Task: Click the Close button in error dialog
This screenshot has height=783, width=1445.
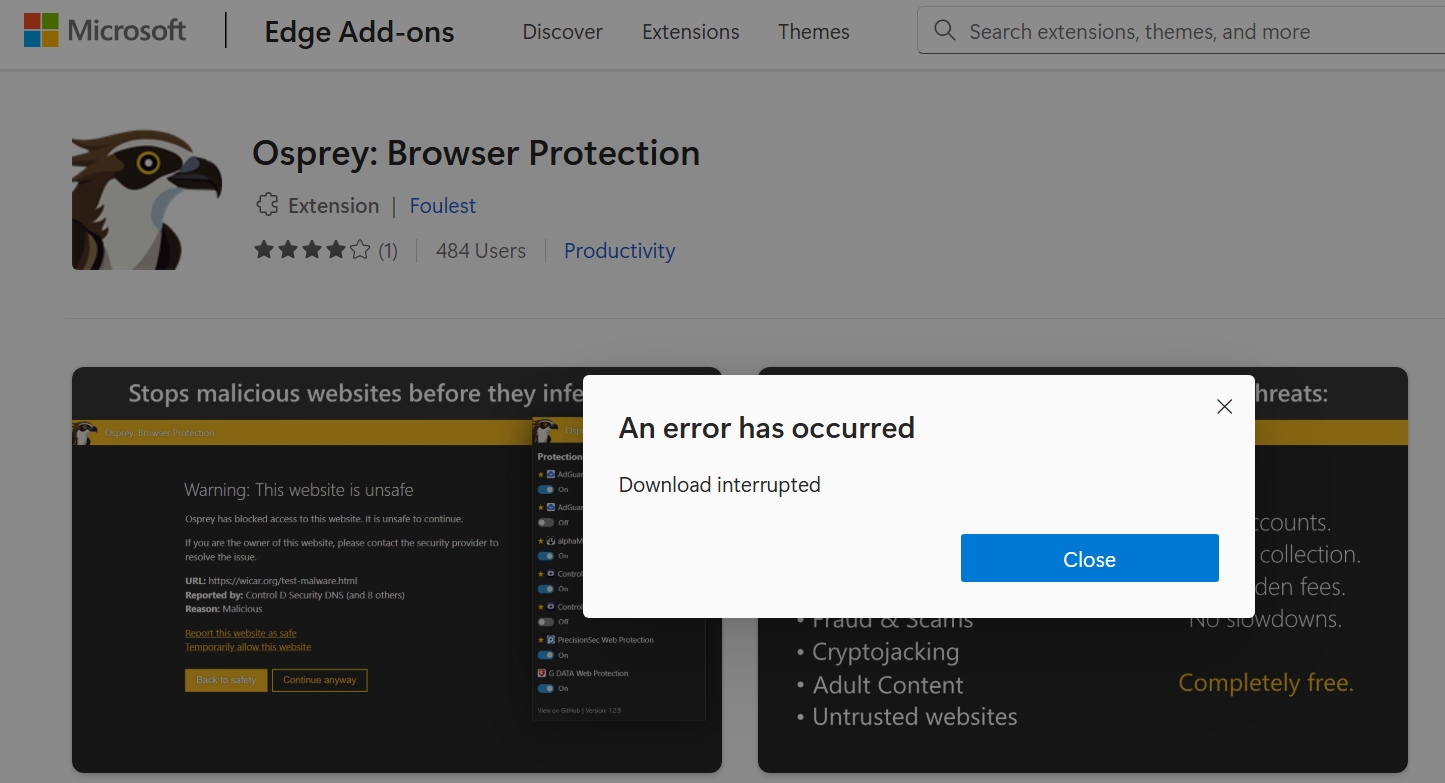Action: point(1090,558)
